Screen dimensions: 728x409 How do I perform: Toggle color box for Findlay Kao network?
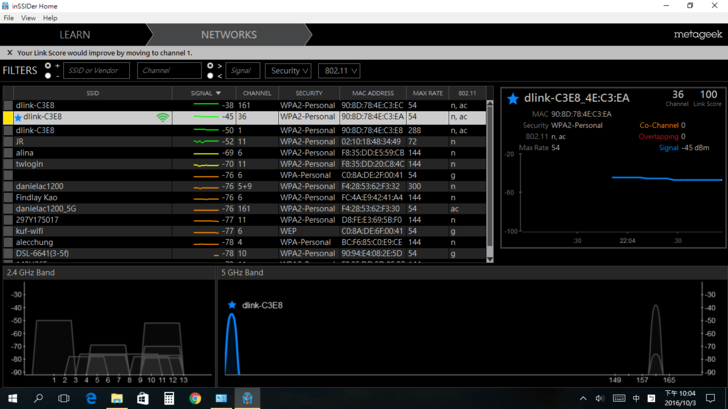pyautogui.click(x=8, y=197)
